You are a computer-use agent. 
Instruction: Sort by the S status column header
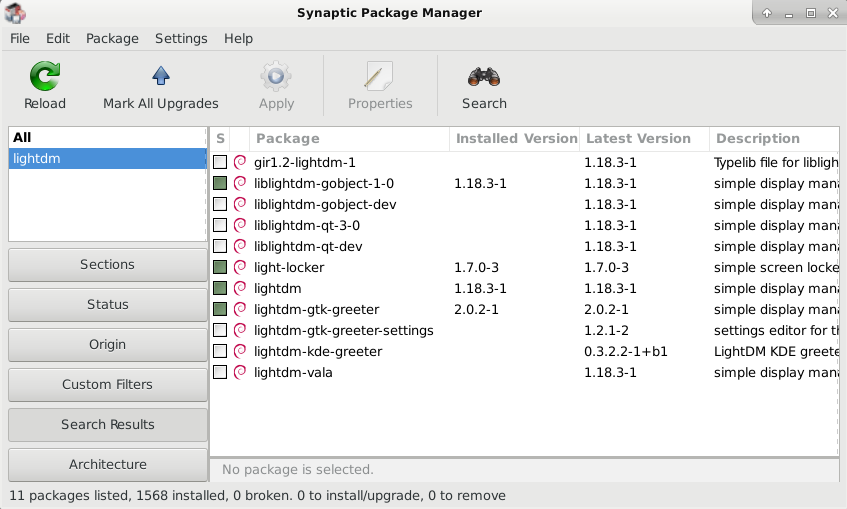point(220,139)
